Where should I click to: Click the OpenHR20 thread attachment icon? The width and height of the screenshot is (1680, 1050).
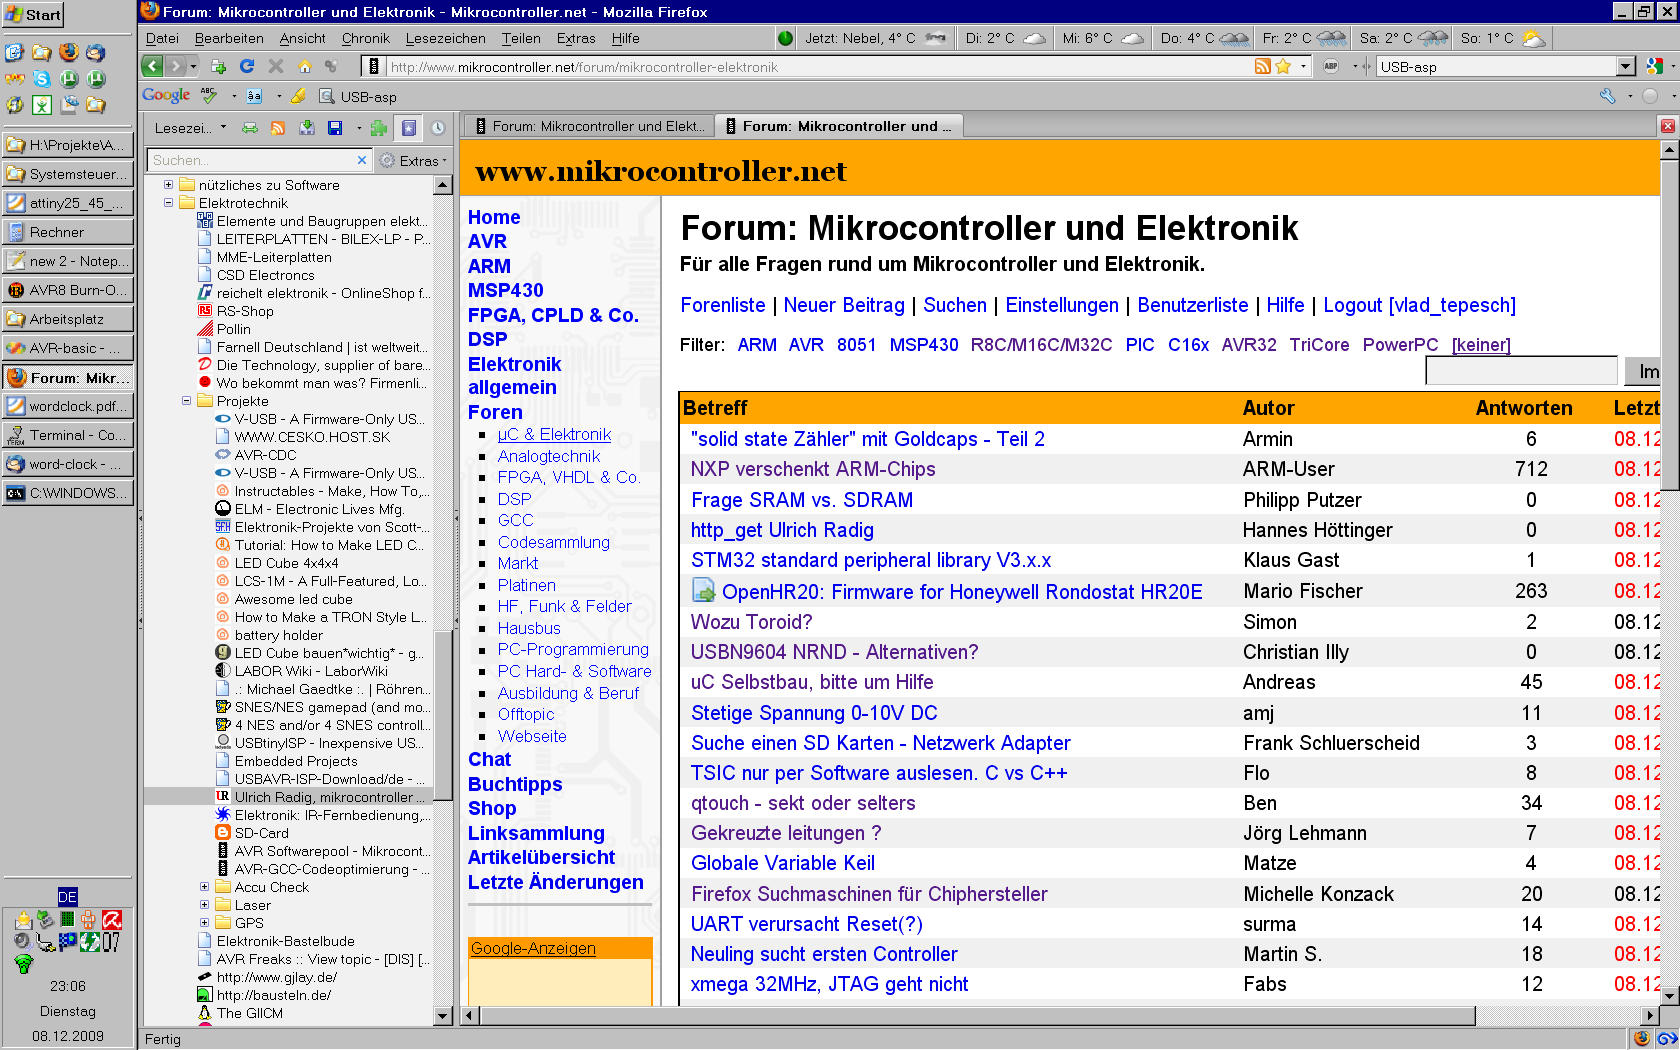[x=703, y=591]
